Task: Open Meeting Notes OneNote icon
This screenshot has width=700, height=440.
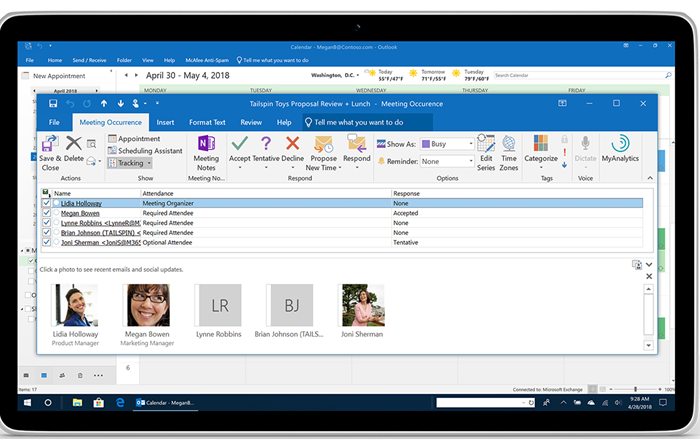Action: (206, 144)
